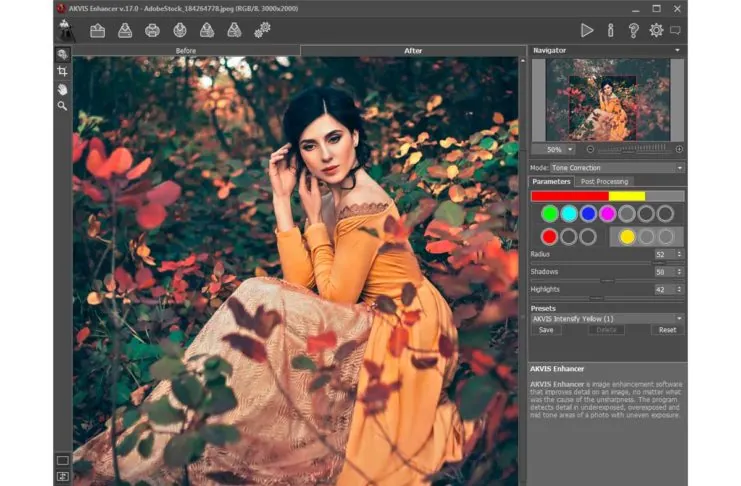Click the Print image toolbar icon
The width and height of the screenshot is (741, 486).
click(152, 30)
